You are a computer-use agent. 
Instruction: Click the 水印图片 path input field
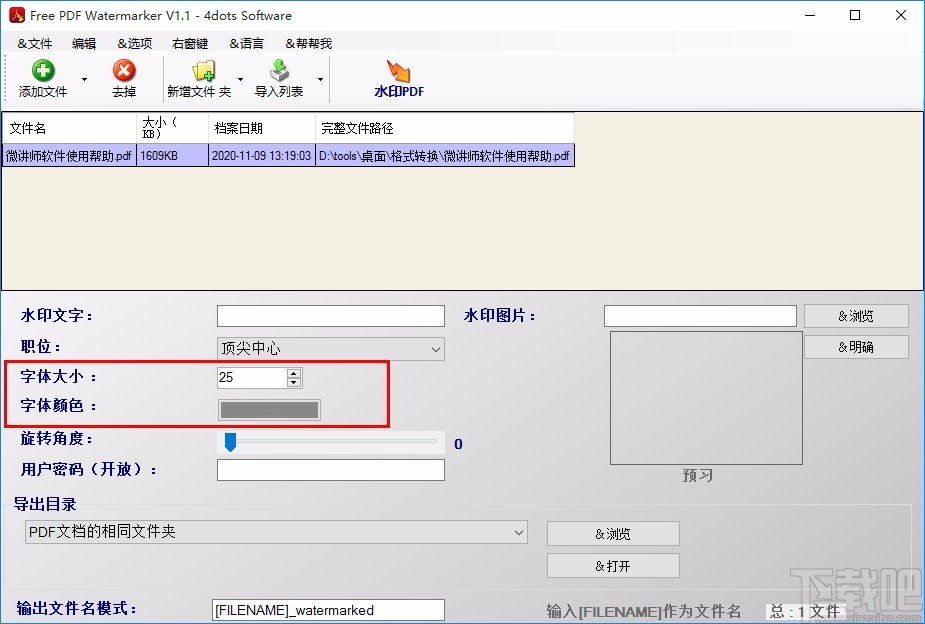pos(700,316)
